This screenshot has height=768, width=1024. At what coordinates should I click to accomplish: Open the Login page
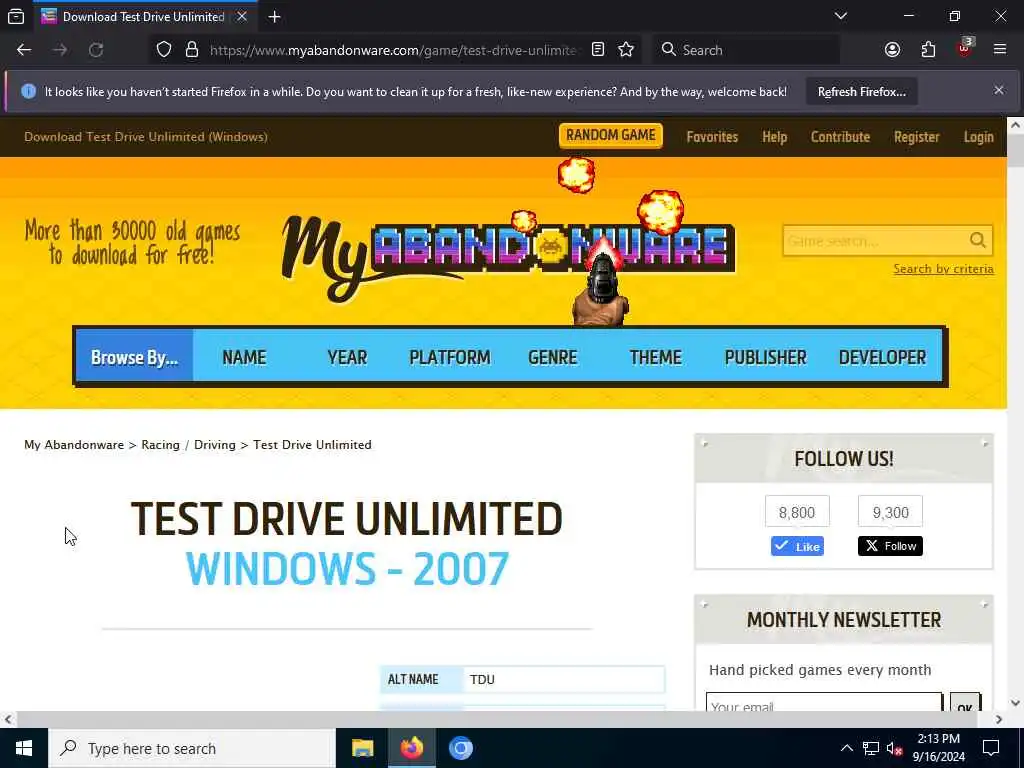(x=978, y=136)
